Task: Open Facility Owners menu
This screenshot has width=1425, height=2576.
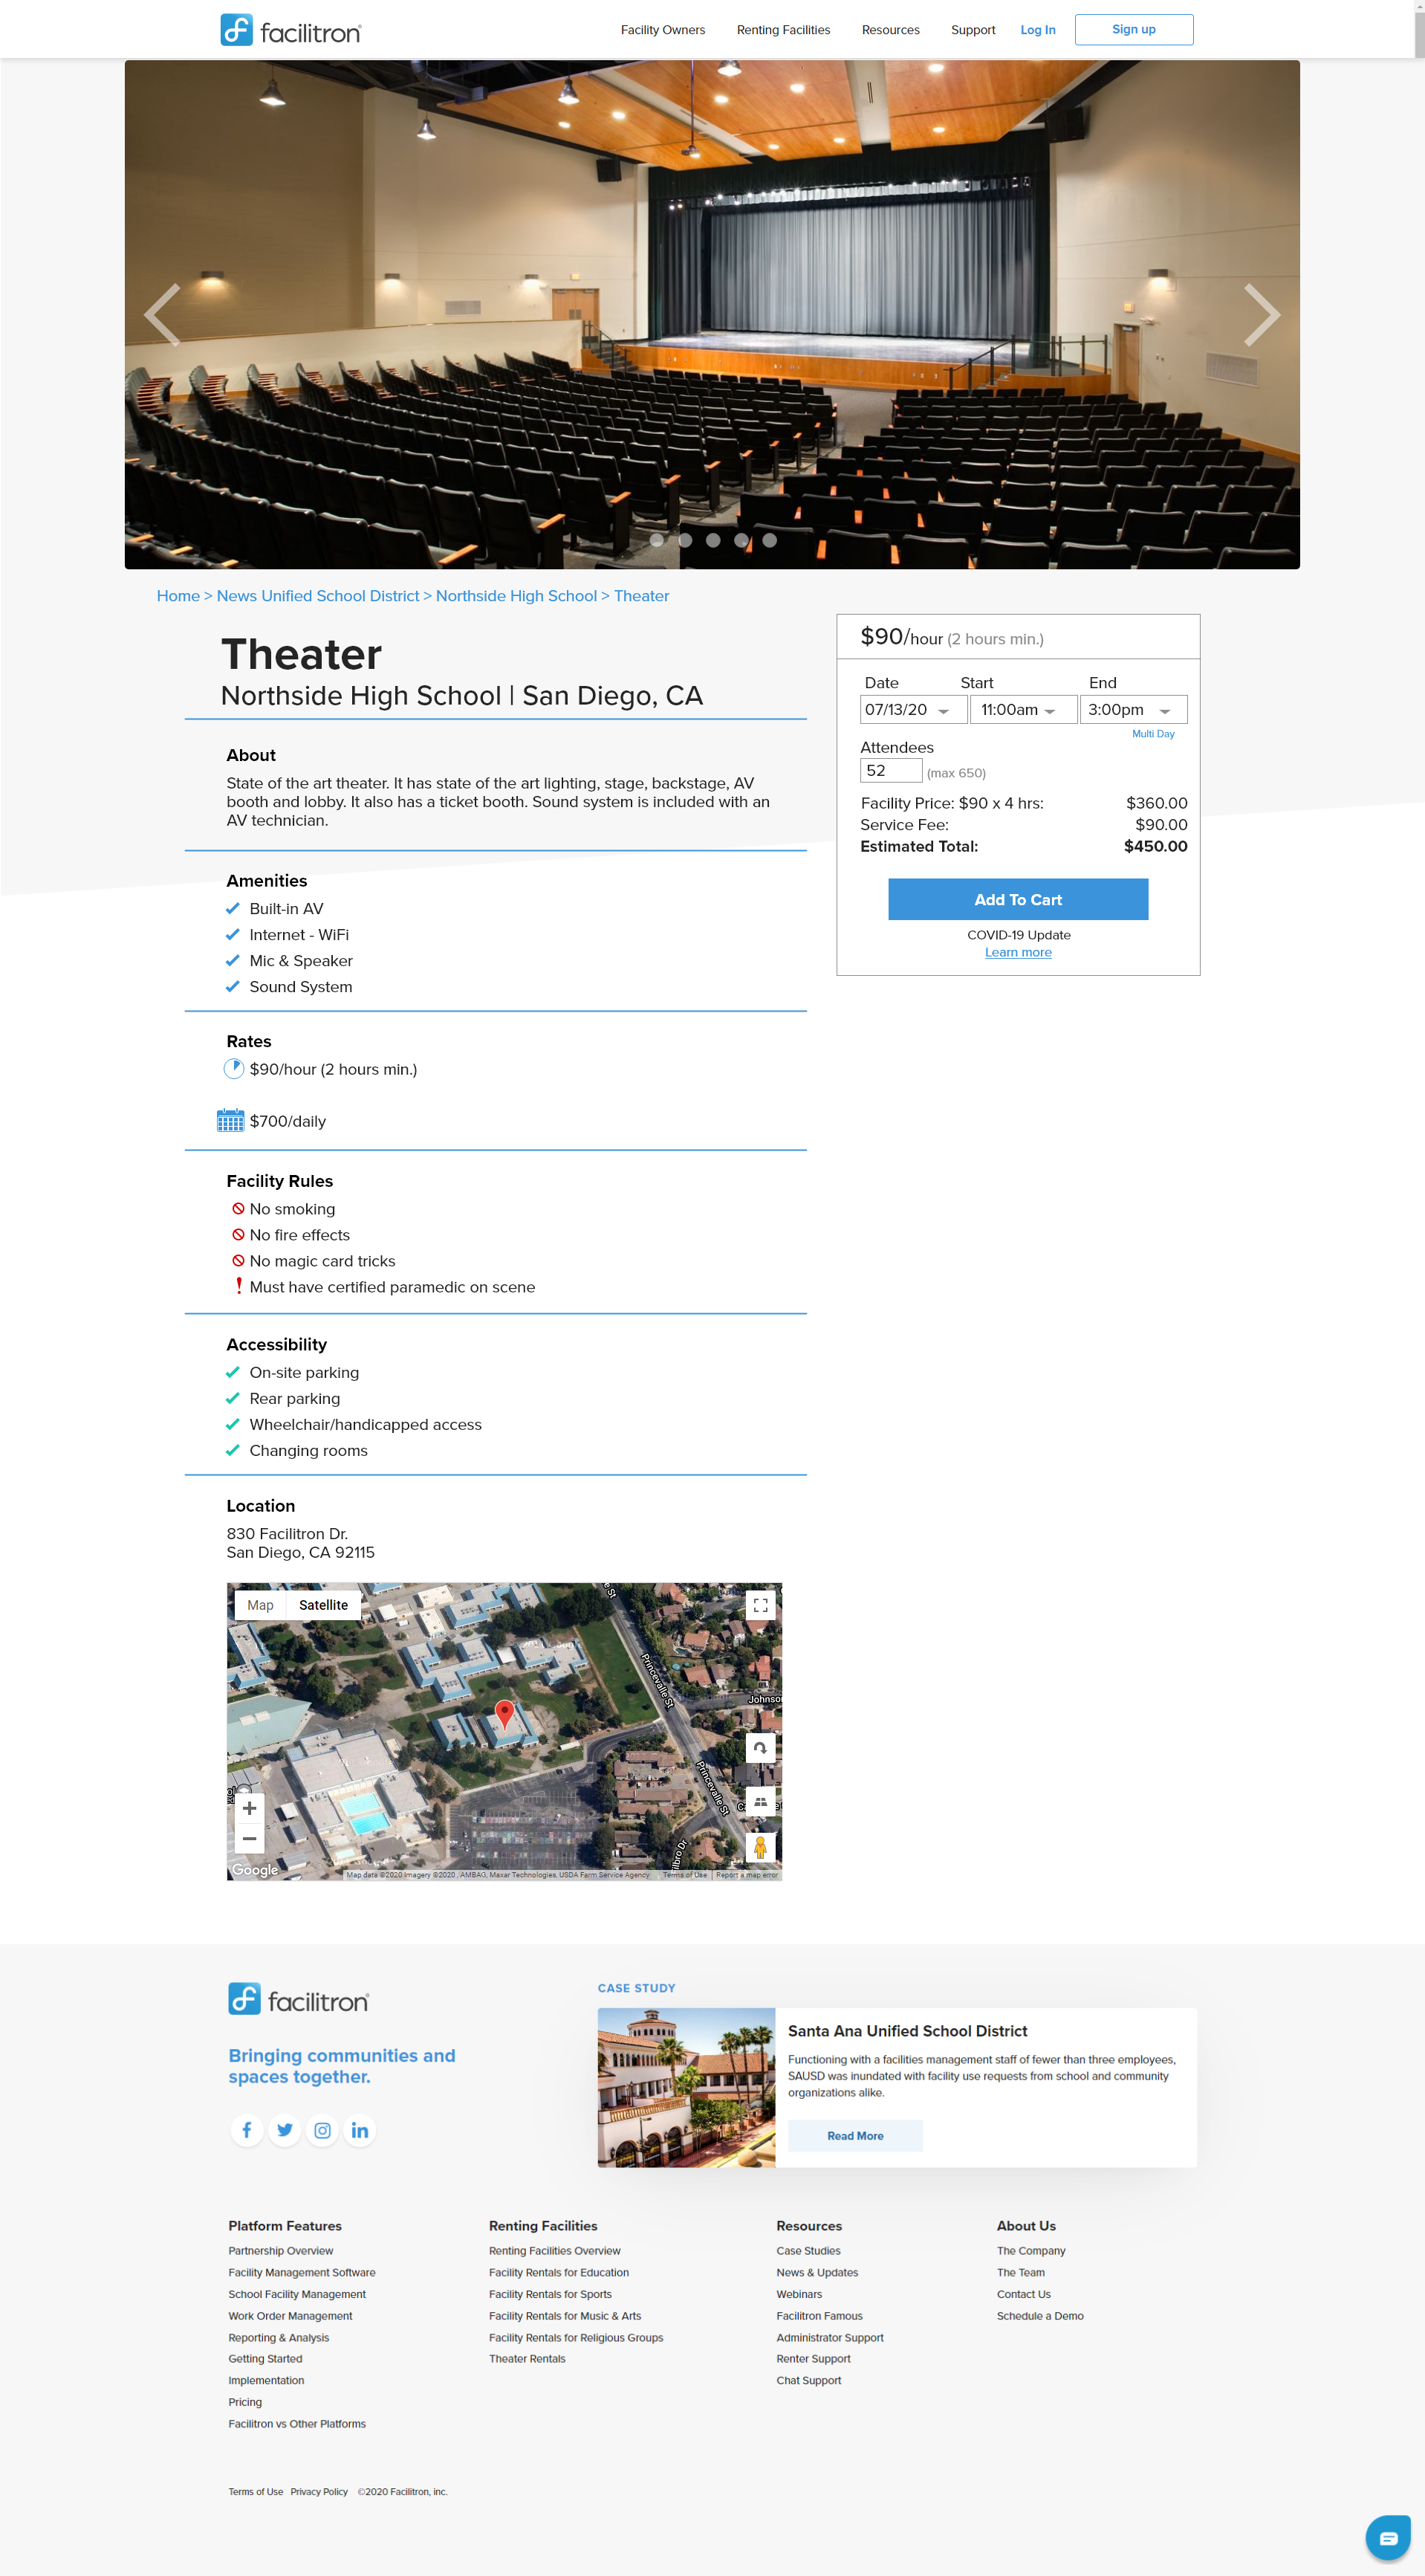Action: pyautogui.click(x=662, y=30)
